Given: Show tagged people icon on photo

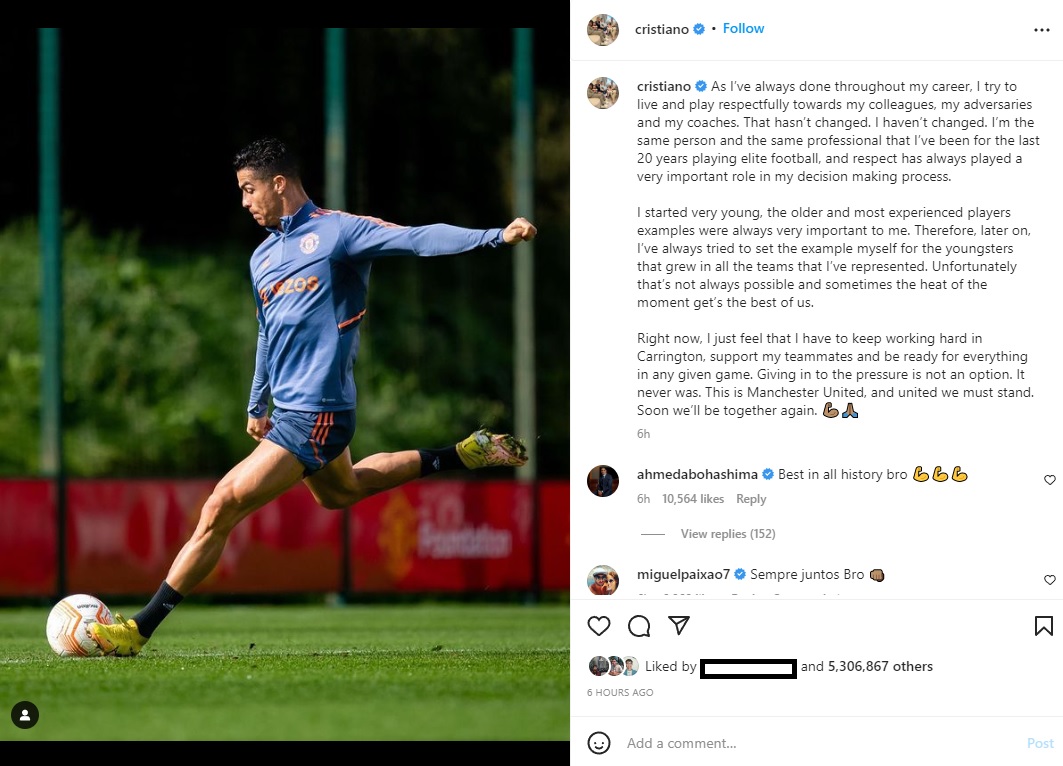Looking at the screenshot, I should click(x=25, y=714).
